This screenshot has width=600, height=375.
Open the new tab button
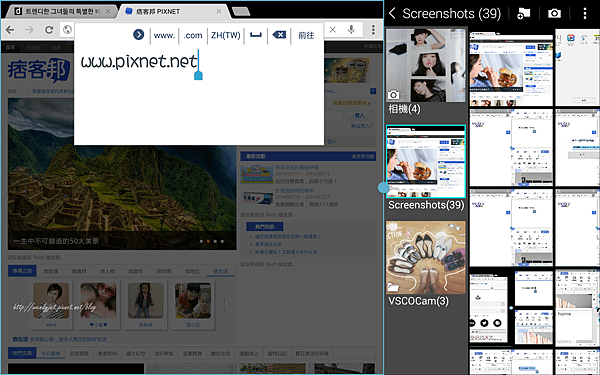click(x=241, y=11)
